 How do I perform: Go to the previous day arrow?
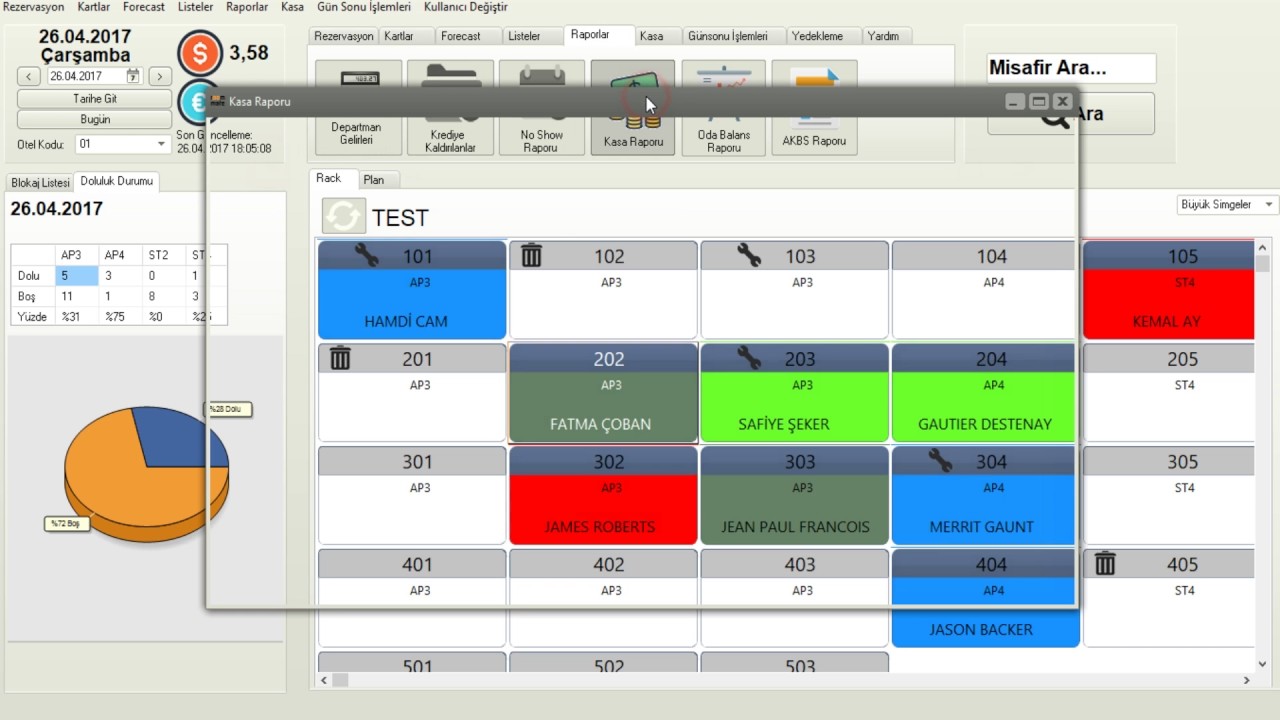[29, 76]
